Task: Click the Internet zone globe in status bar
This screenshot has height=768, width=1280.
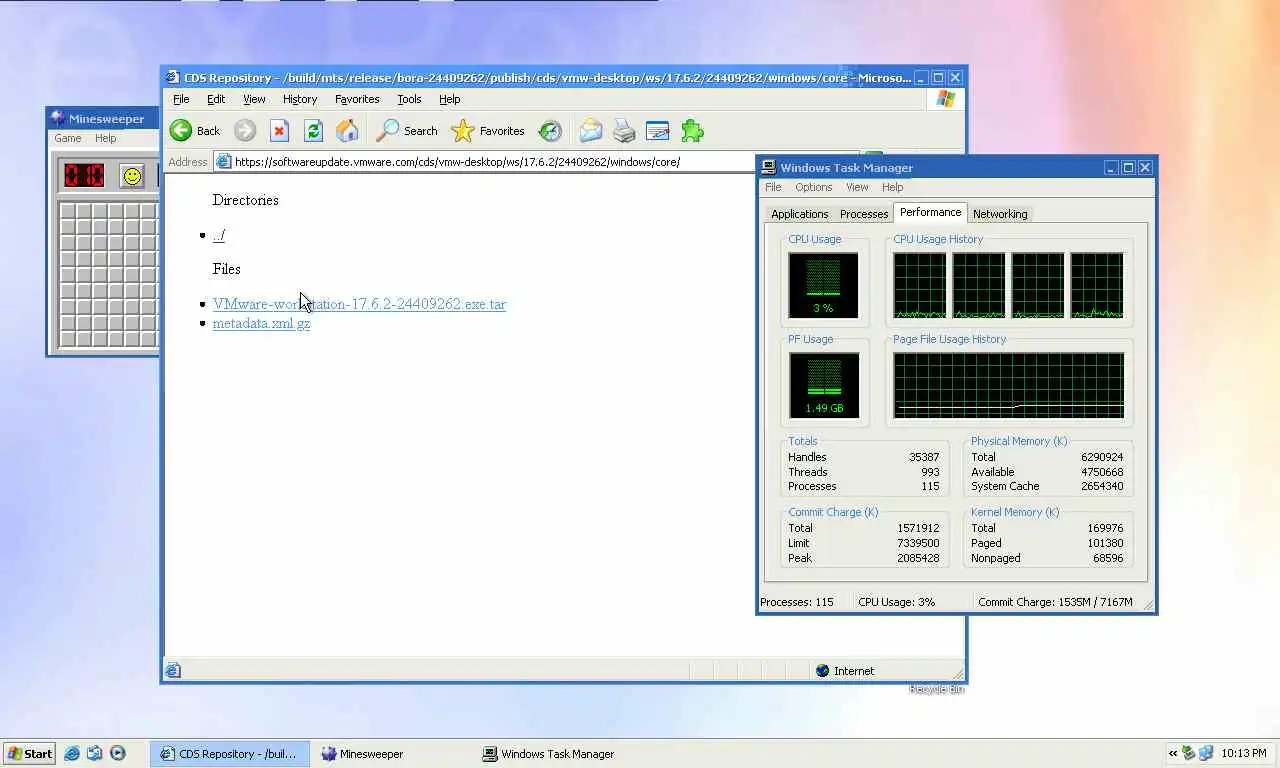Action: point(823,671)
